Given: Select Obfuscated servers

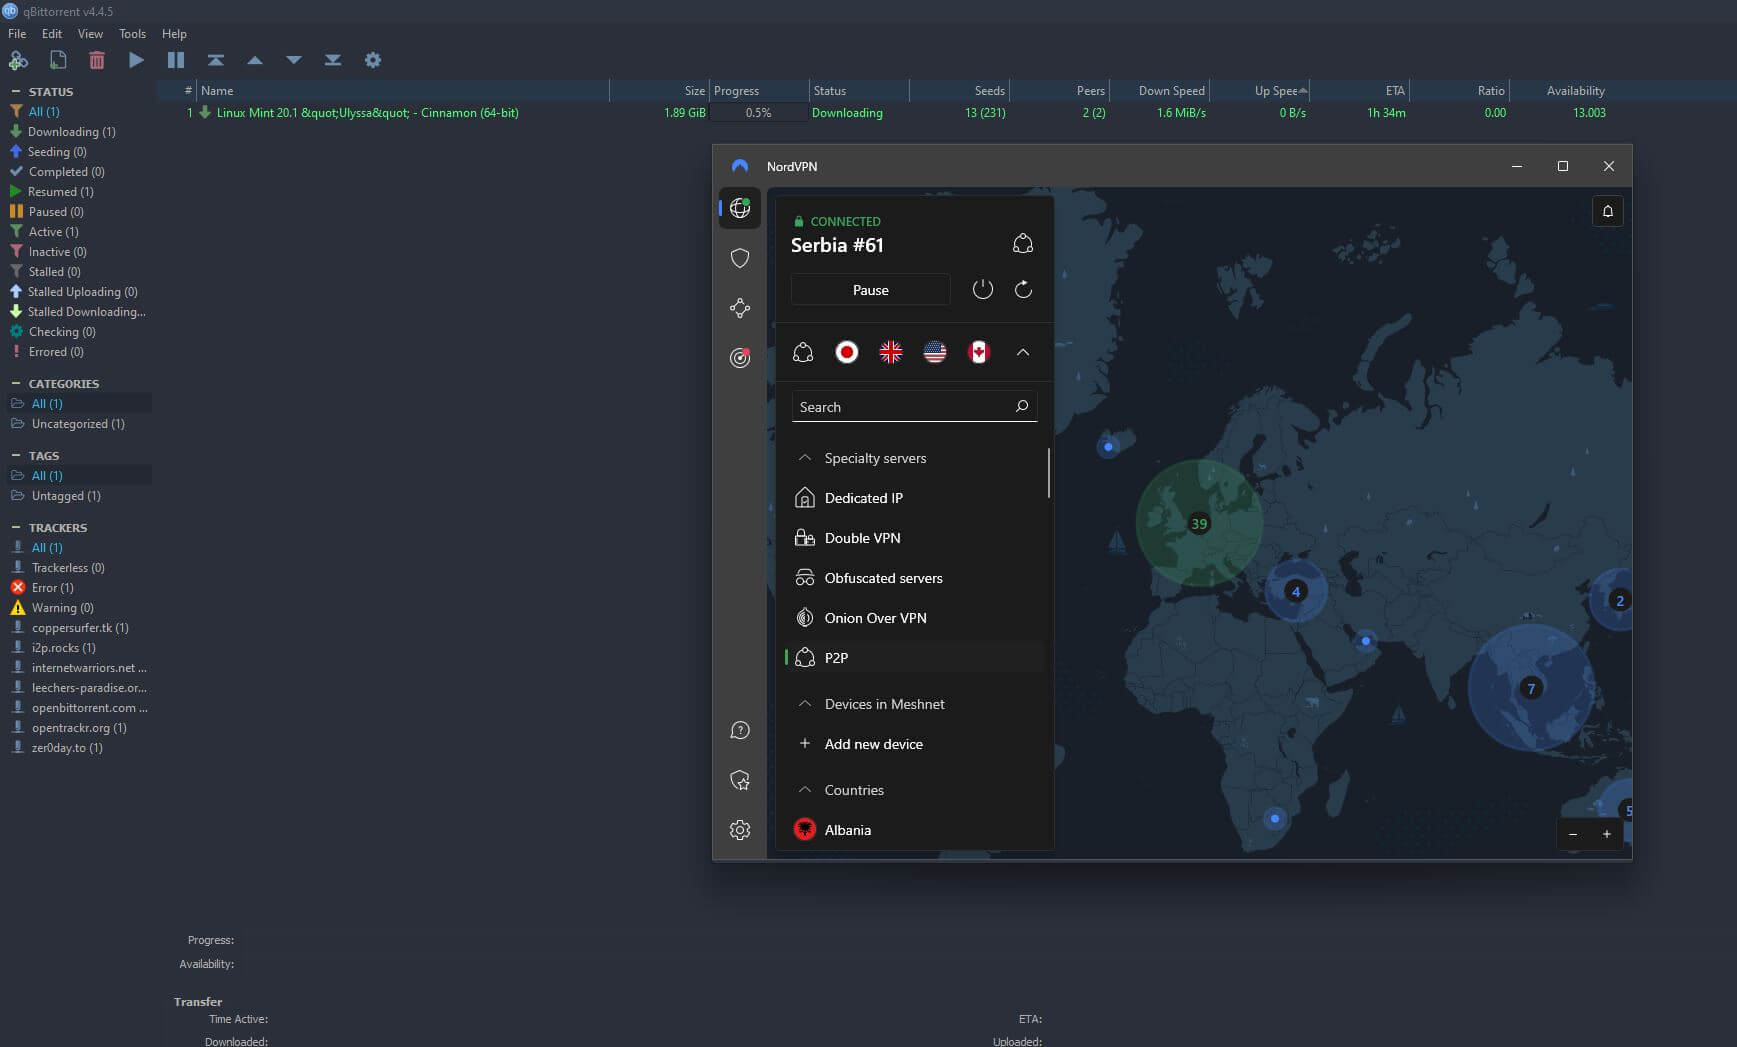Looking at the screenshot, I should pos(915,578).
